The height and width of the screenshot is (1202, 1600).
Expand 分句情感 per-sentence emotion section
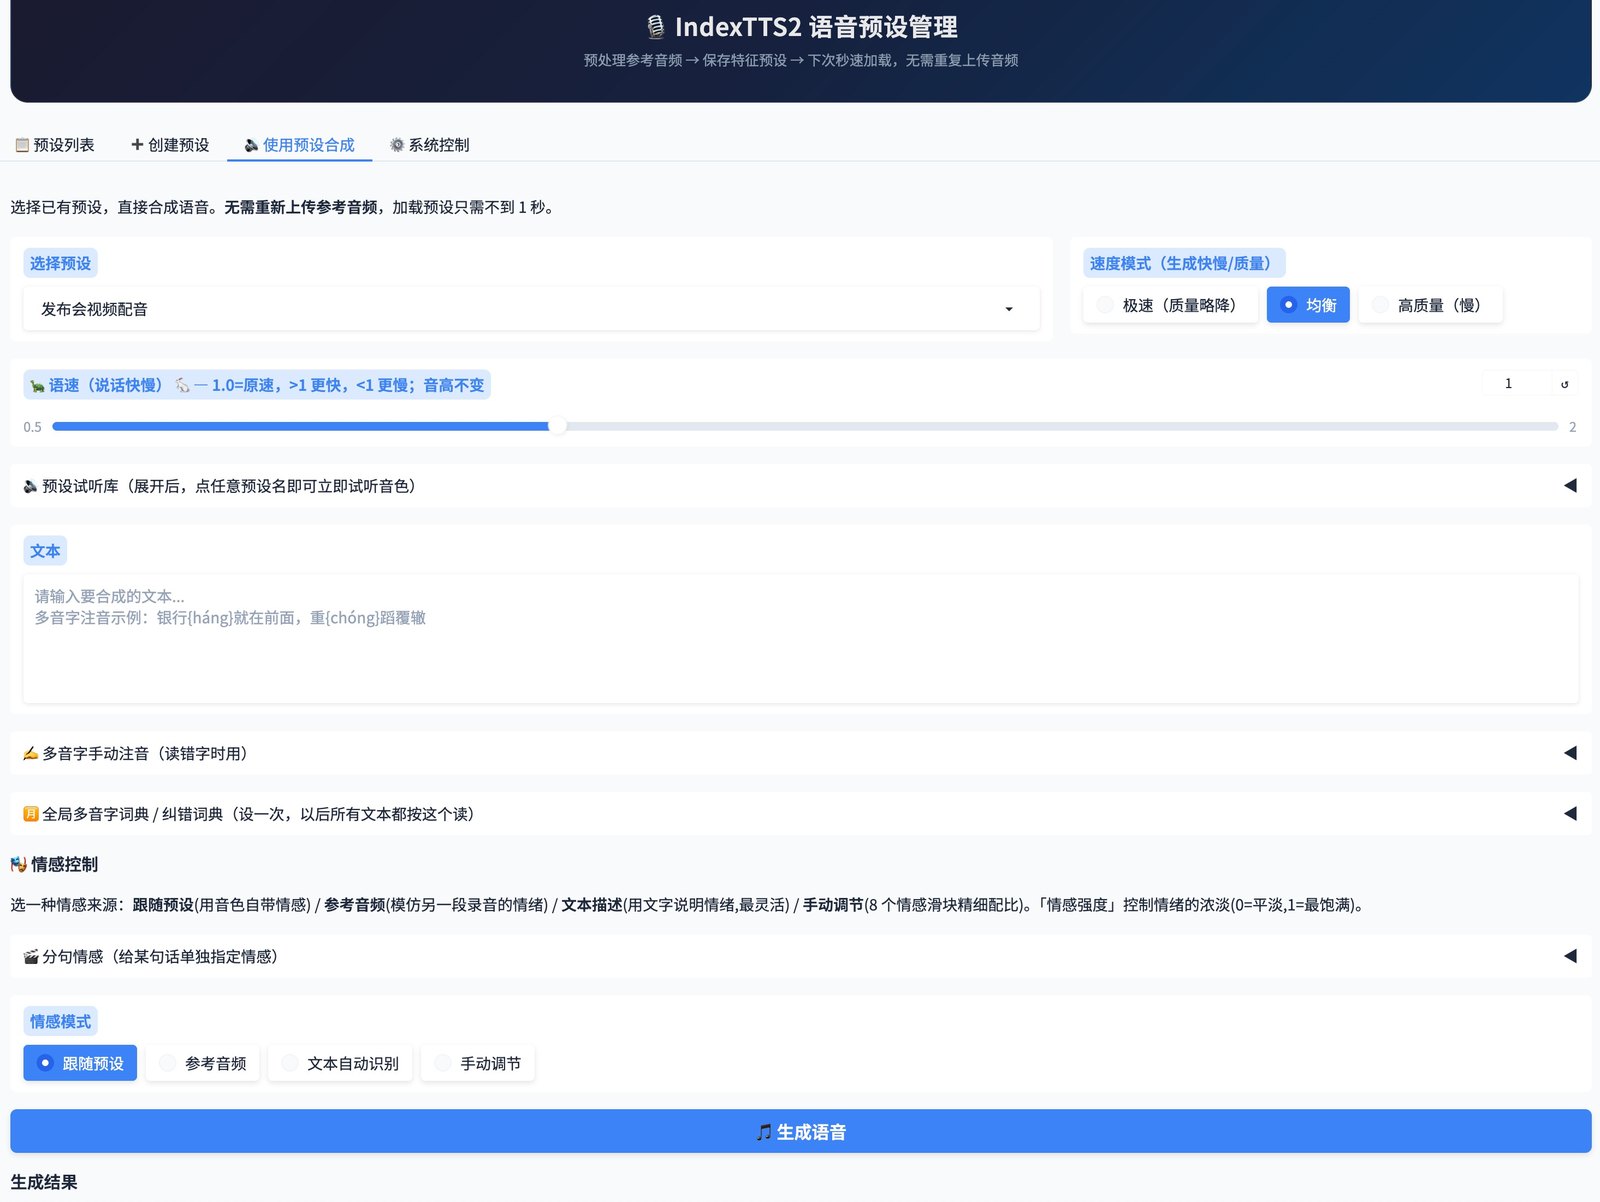[x=800, y=956]
